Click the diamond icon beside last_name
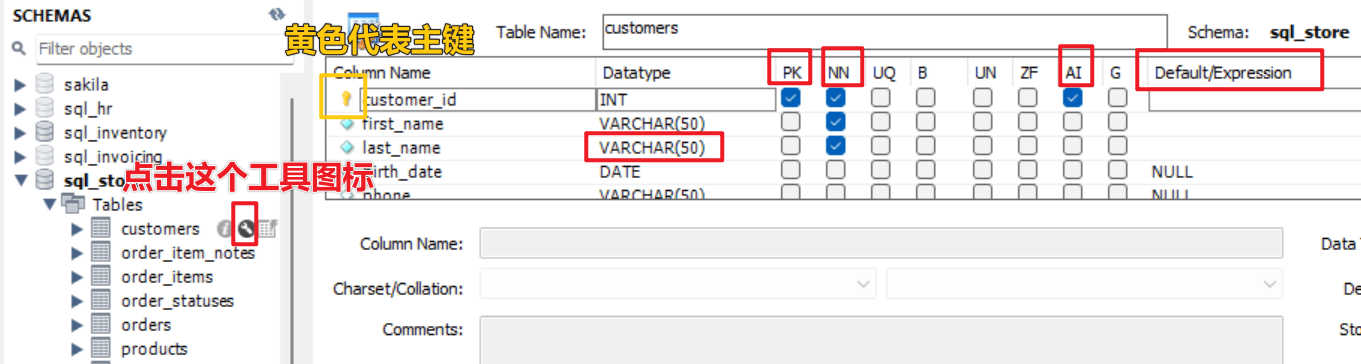Image resolution: width=1361 pixels, height=364 pixels. coord(346,148)
